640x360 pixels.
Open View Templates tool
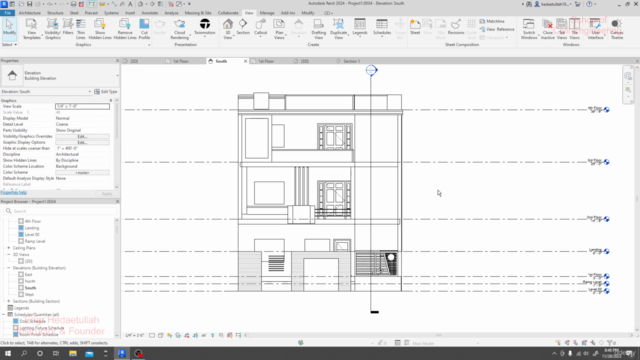click(31, 29)
